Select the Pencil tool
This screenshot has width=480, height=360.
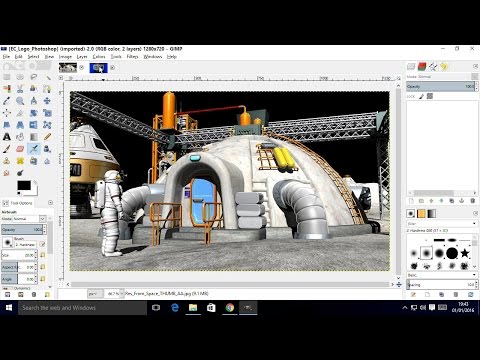click(x=47, y=137)
